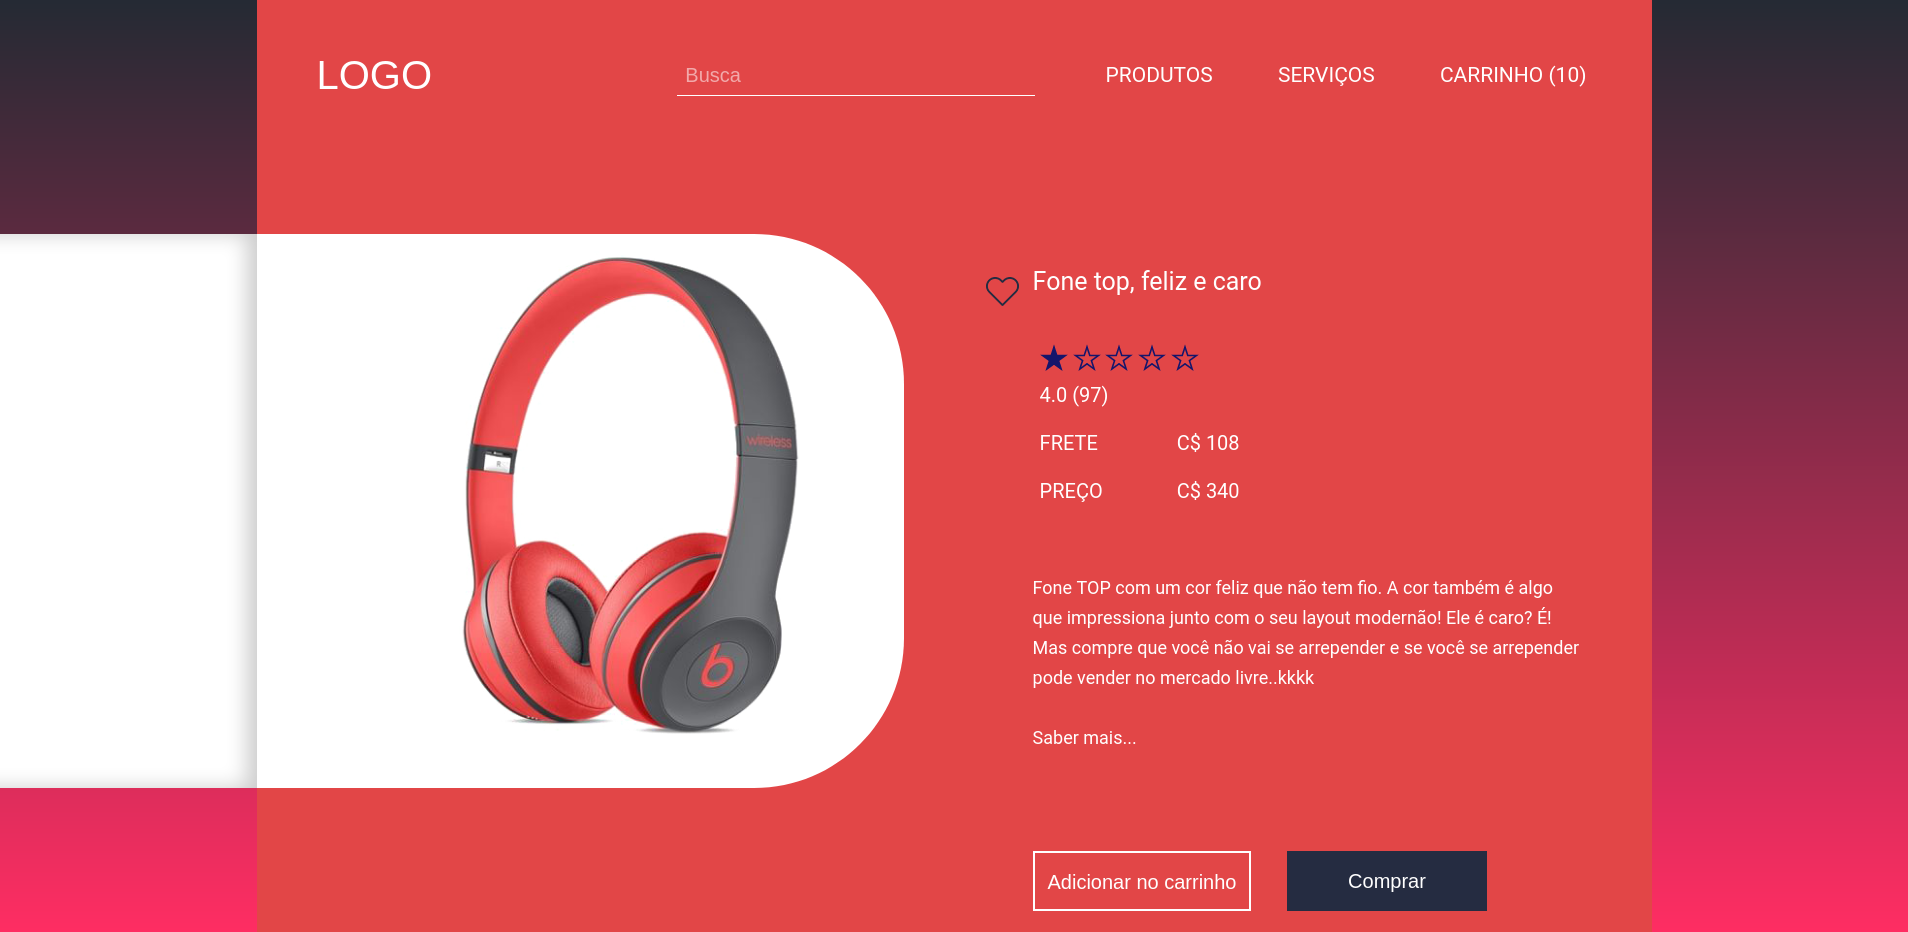Click the Adicionar no carrinho button

point(1141,881)
